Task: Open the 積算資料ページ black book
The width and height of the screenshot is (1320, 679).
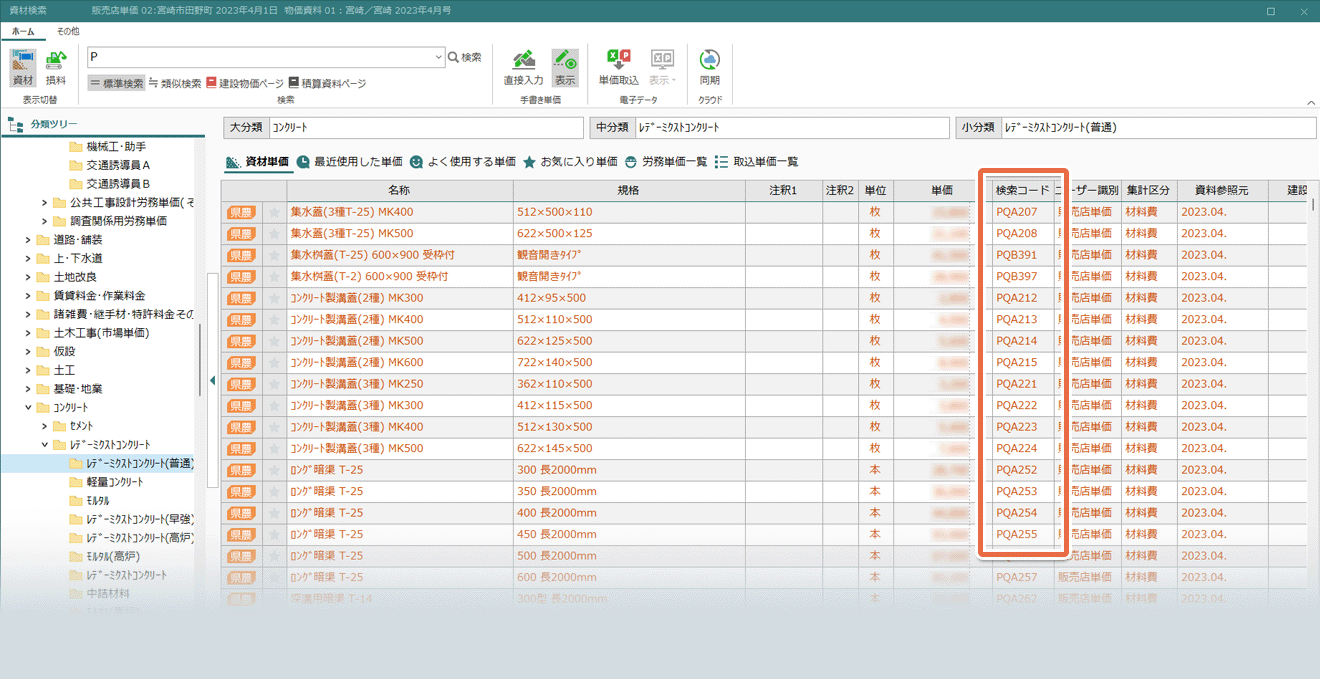Action: (x=327, y=83)
